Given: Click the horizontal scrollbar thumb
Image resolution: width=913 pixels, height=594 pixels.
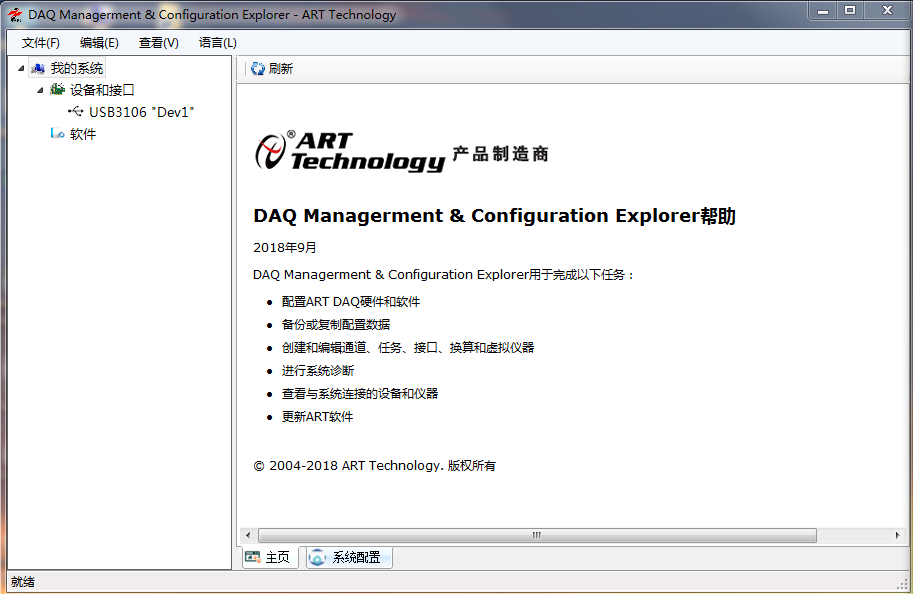Looking at the screenshot, I should point(536,536).
